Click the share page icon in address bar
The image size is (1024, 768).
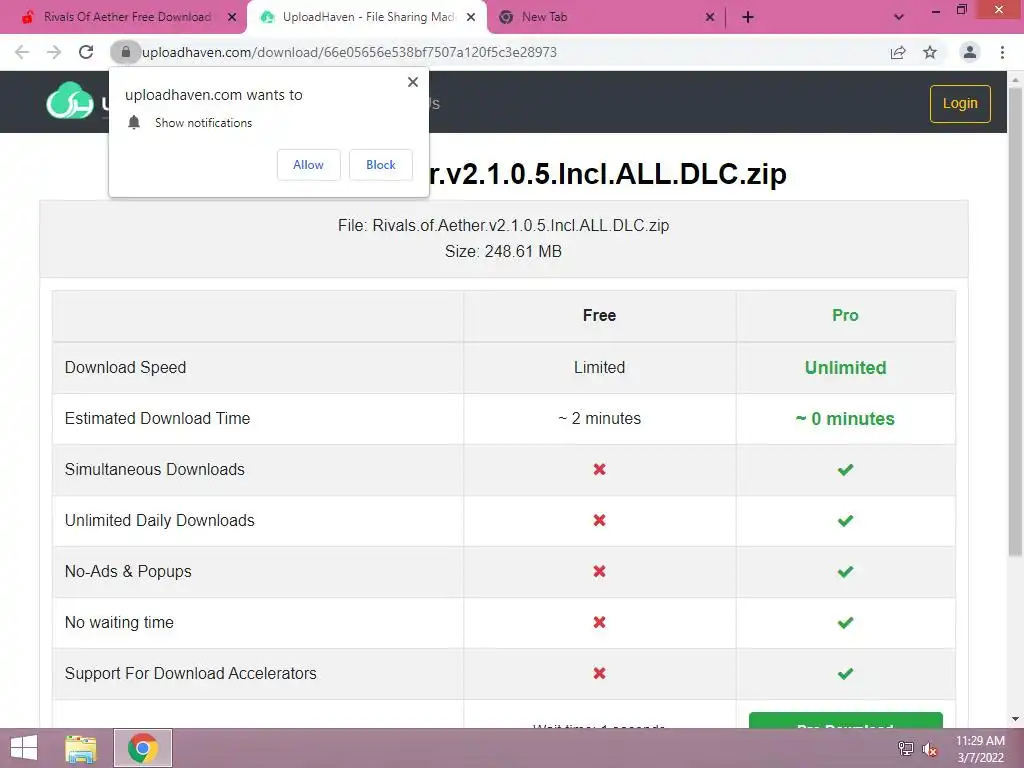898,52
